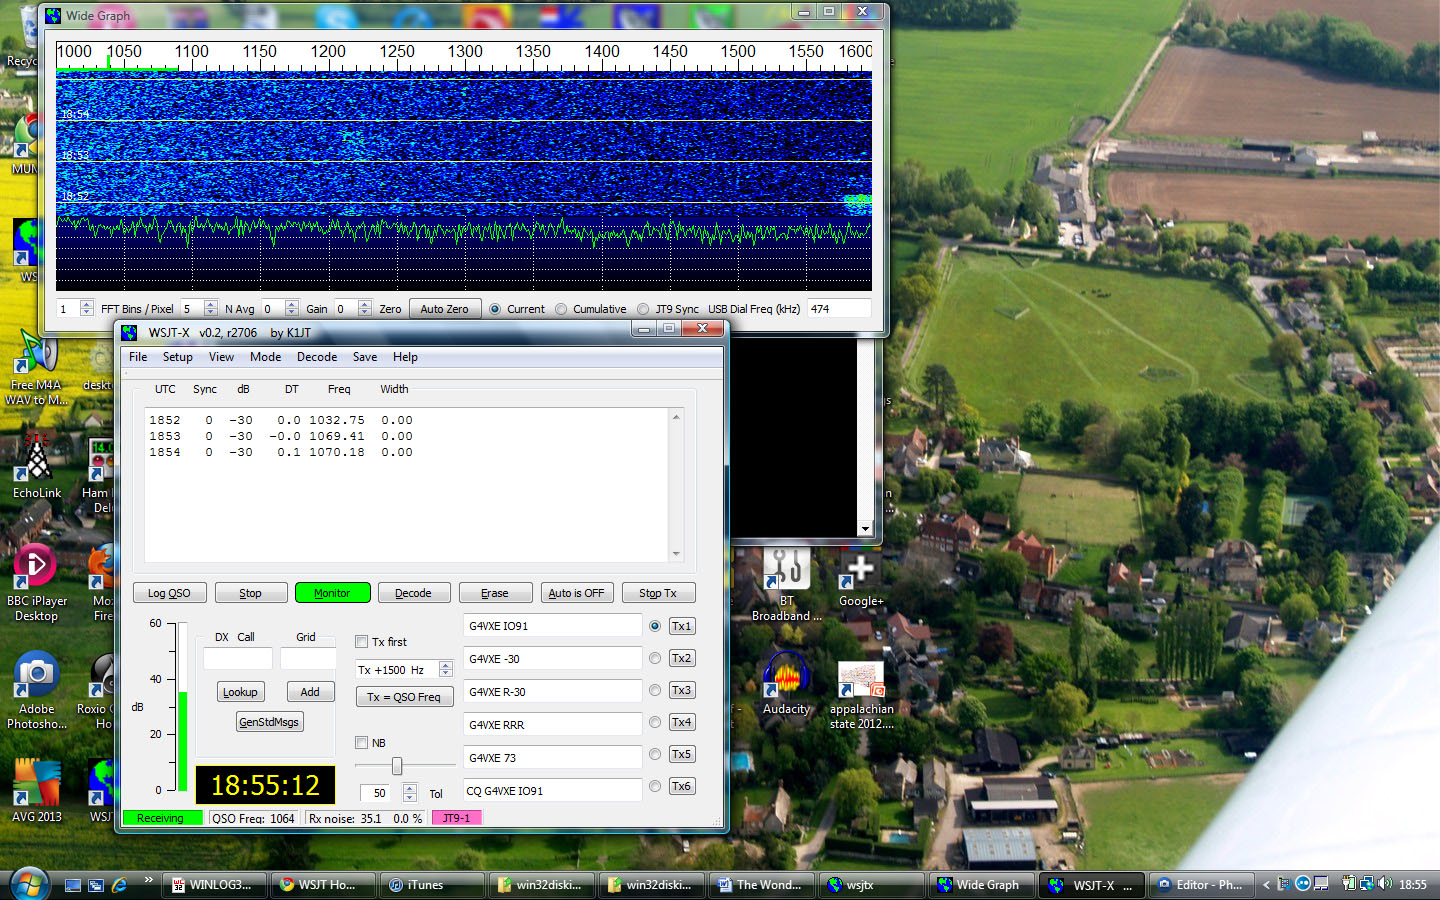Click the Windows Start orb
This screenshot has width=1440, height=900.
pos(29,884)
